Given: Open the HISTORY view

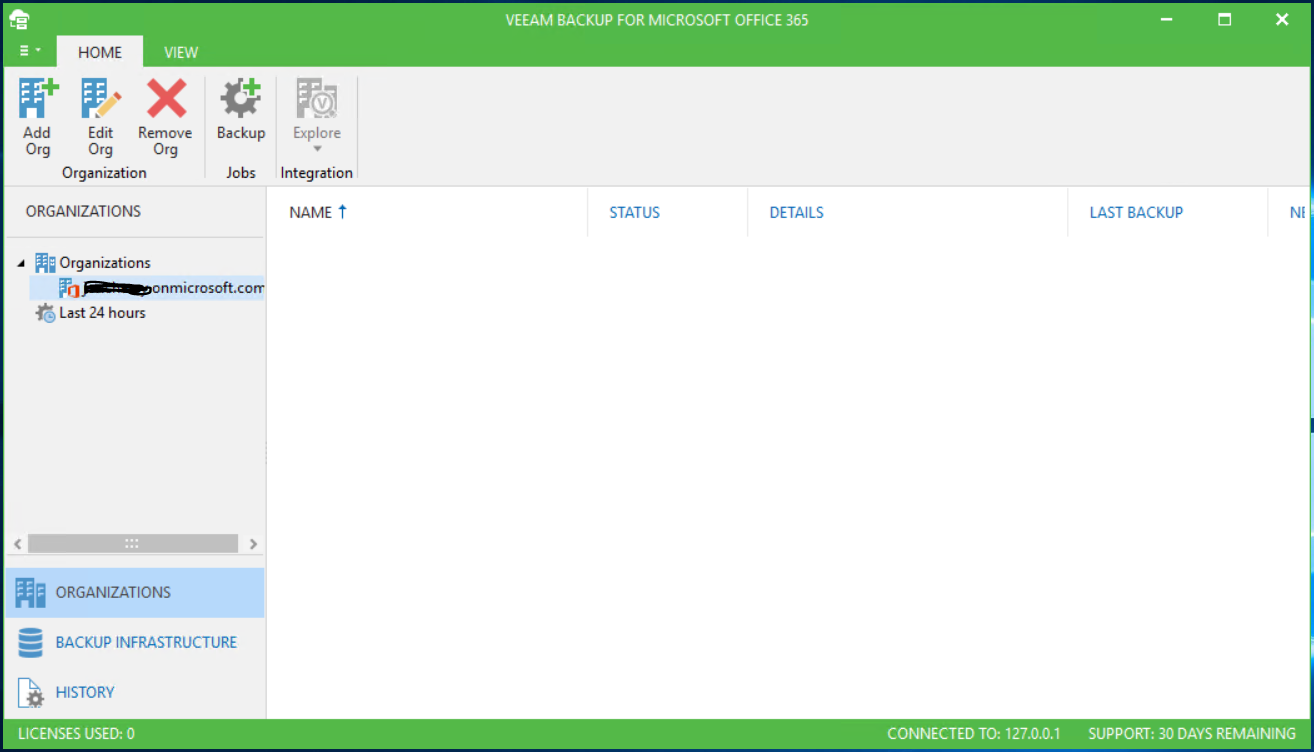Looking at the screenshot, I should [134, 692].
